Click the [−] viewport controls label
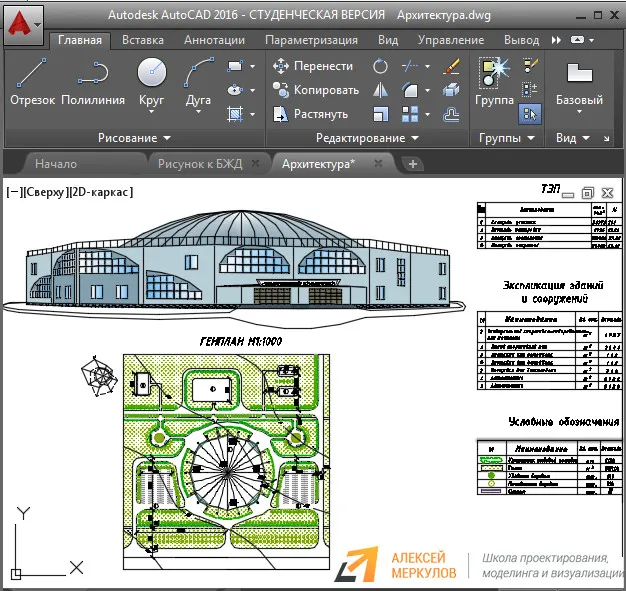 [14, 192]
